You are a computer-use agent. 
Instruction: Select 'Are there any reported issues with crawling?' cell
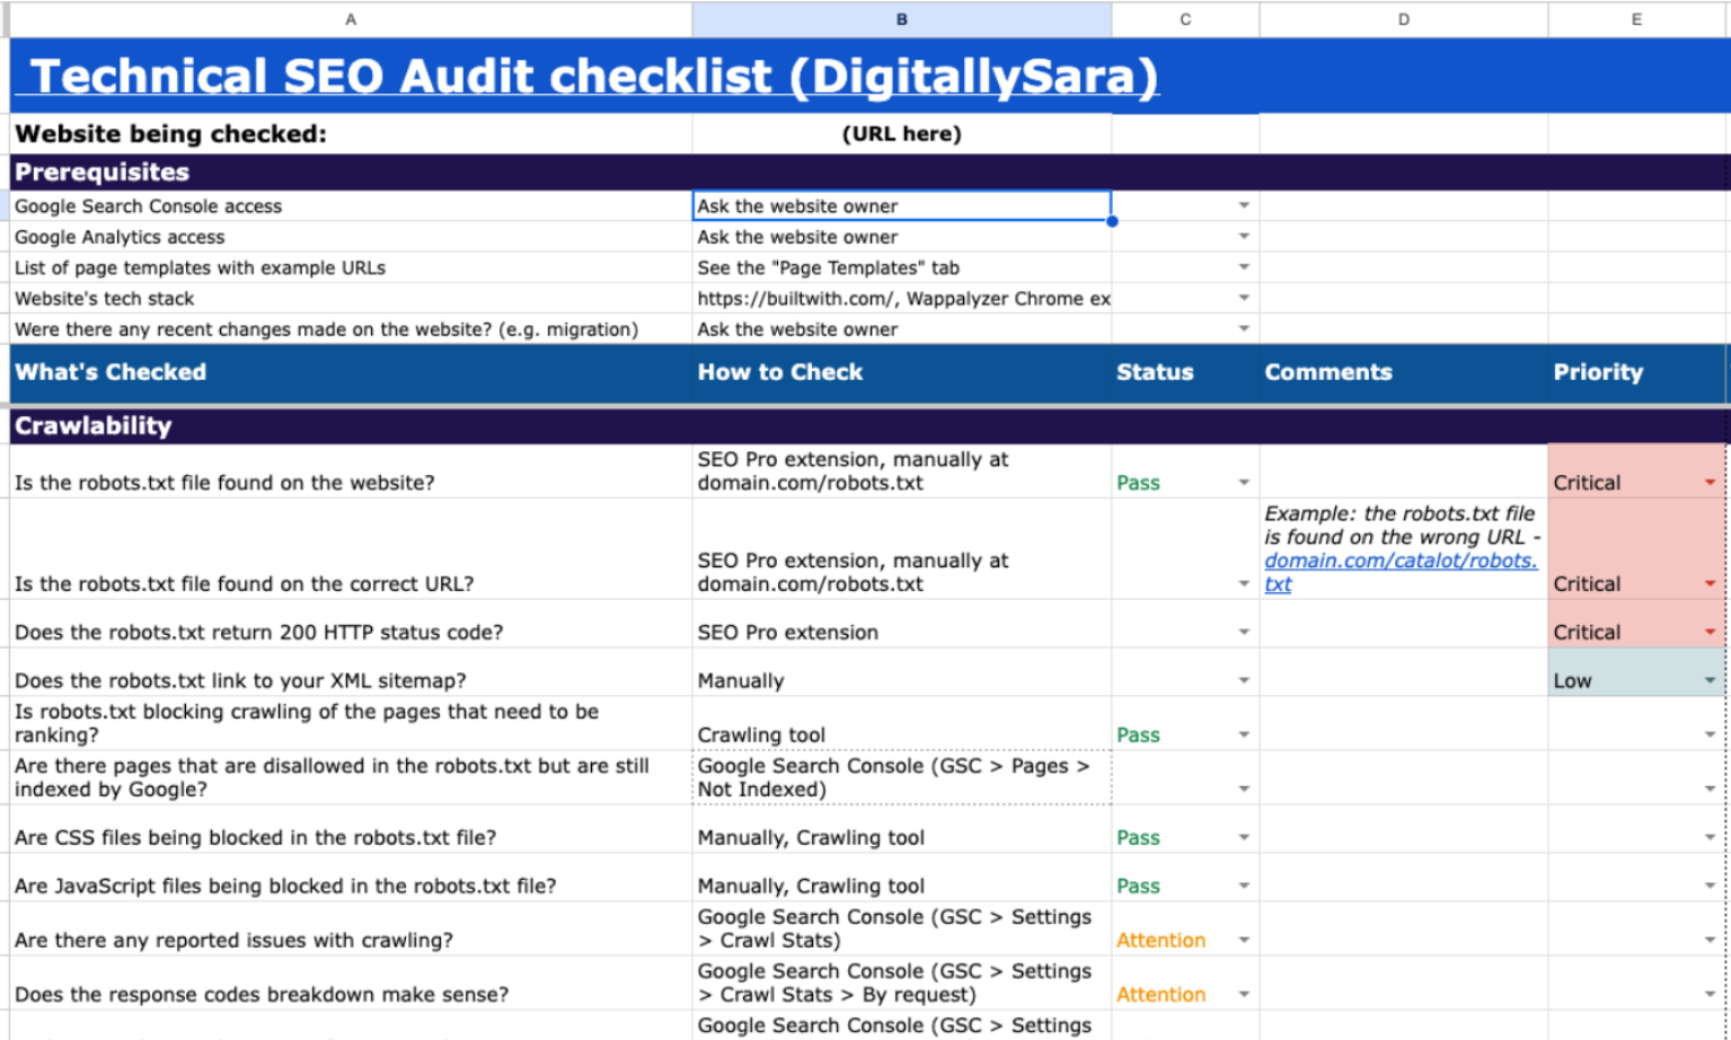351,929
